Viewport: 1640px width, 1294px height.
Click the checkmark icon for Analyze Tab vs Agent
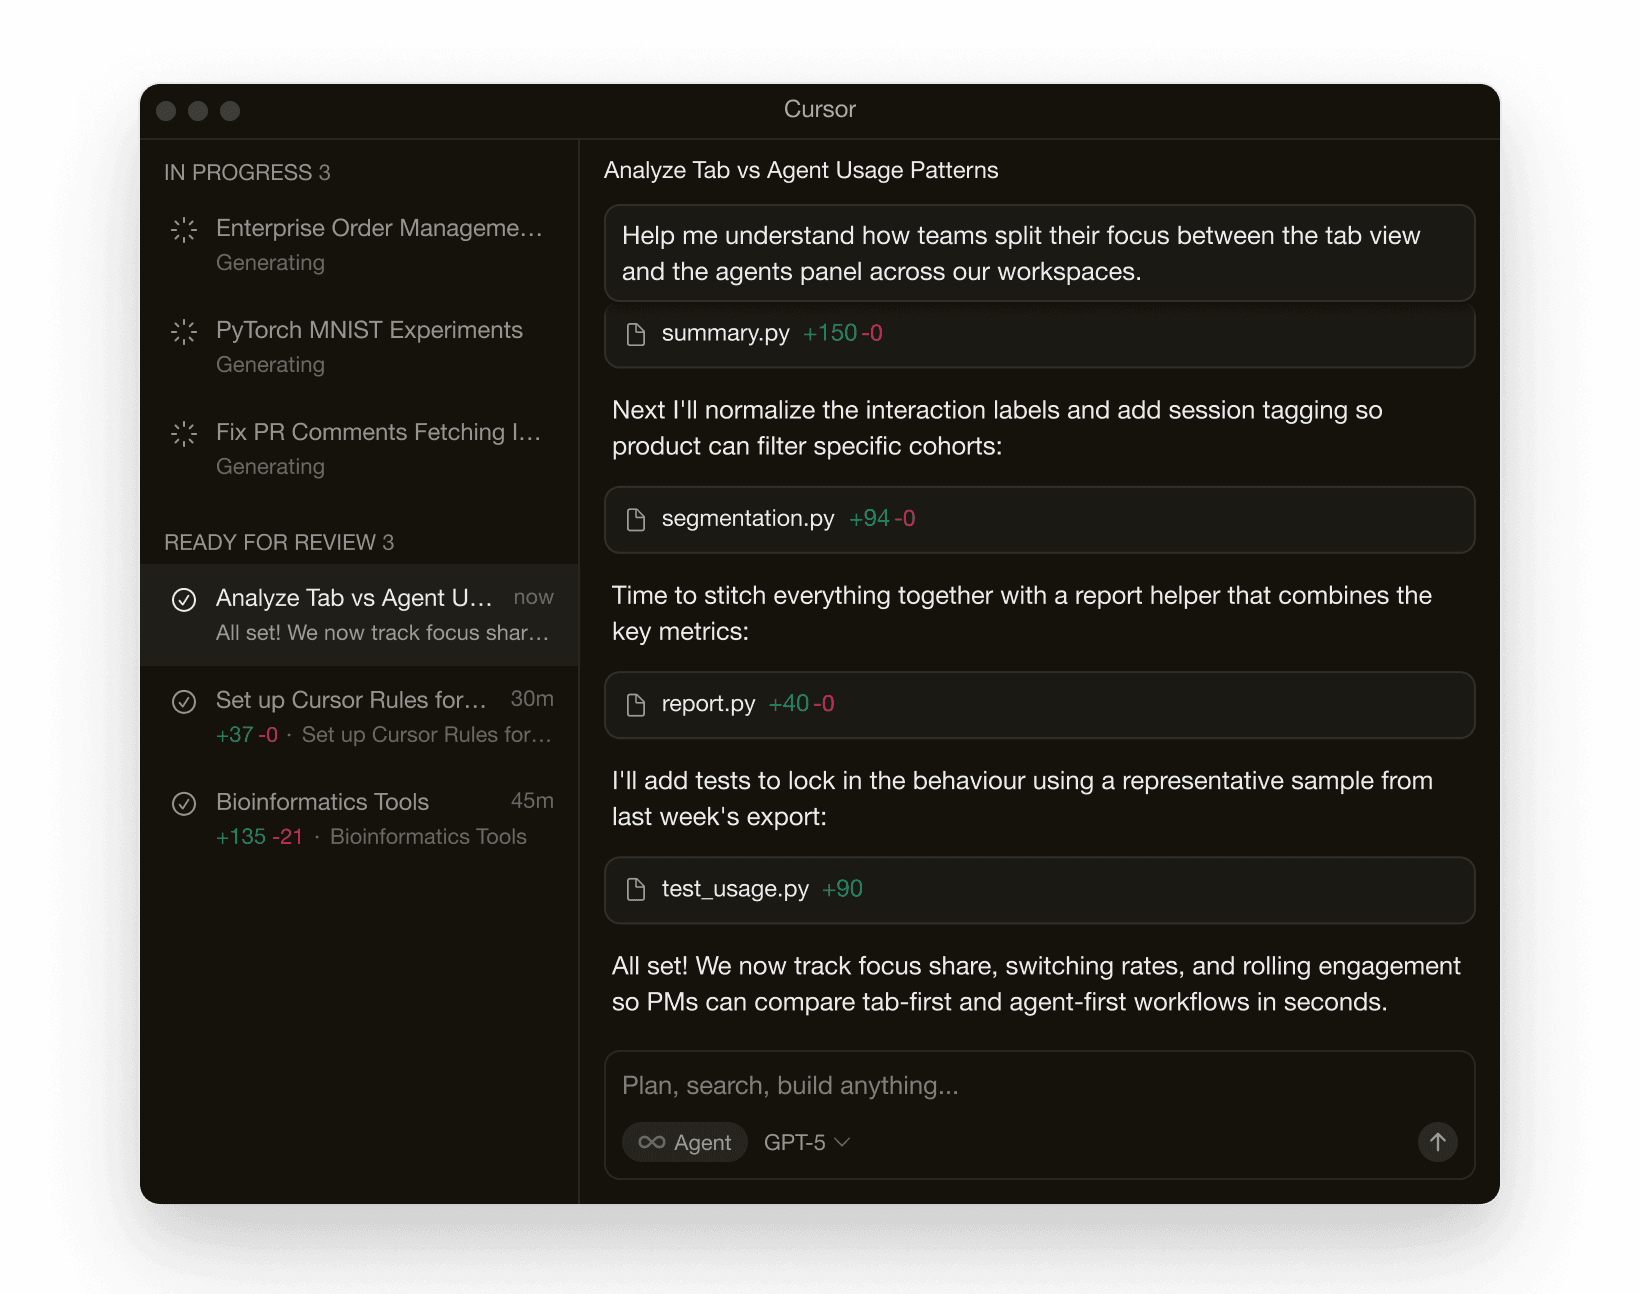(184, 600)
